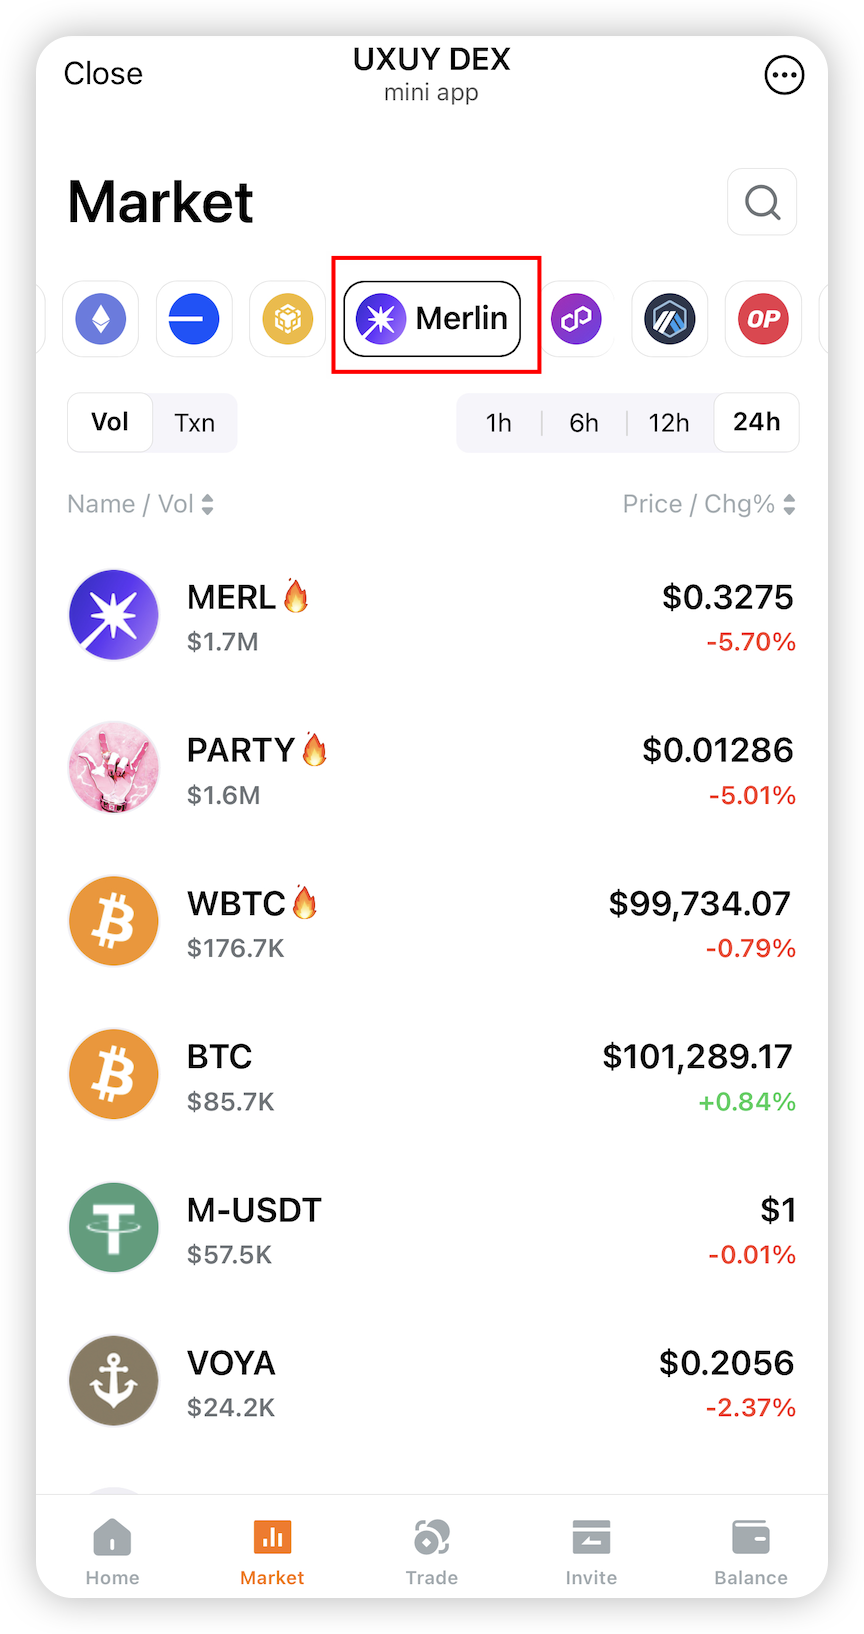Select the Ethereum chain icon

101,320
